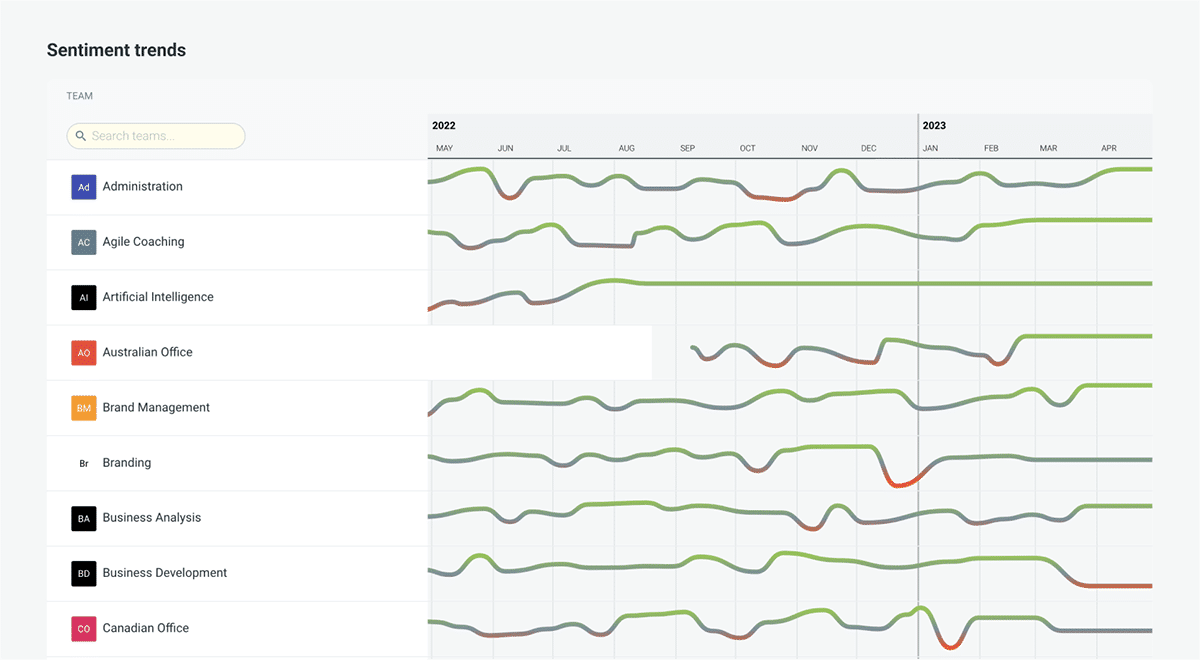
Task: Click the Business Development BD badge
Action: coord(84,573)
